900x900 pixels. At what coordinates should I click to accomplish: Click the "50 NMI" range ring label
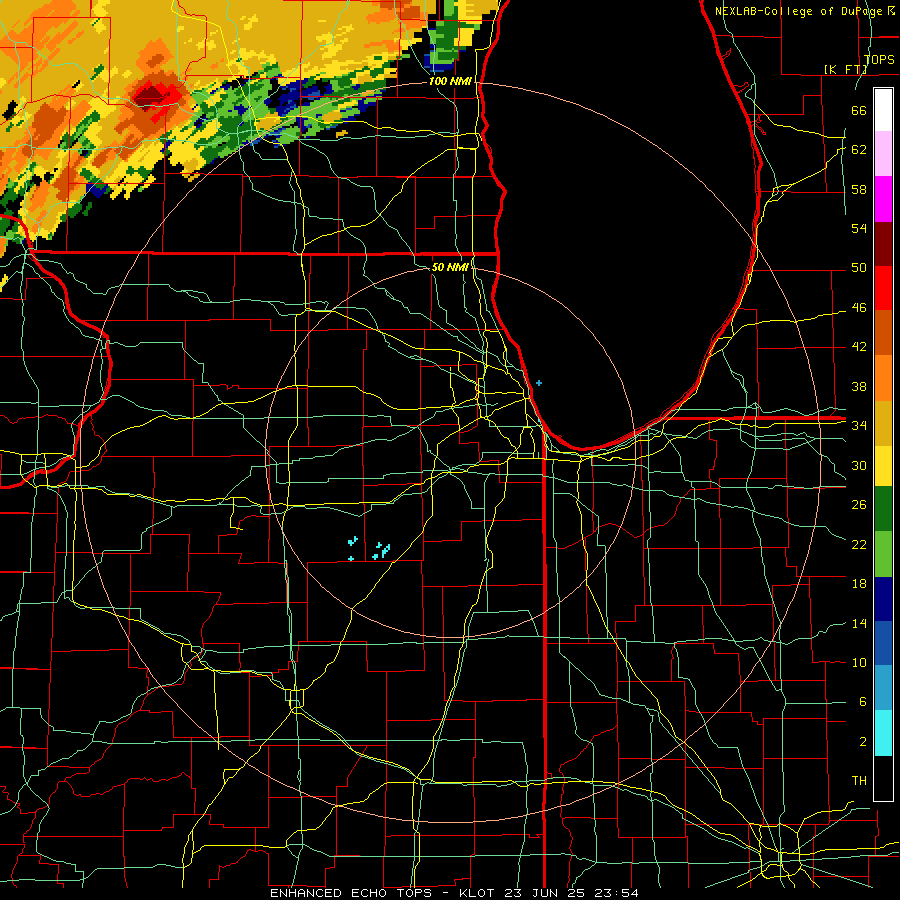[x=450, y=267]
